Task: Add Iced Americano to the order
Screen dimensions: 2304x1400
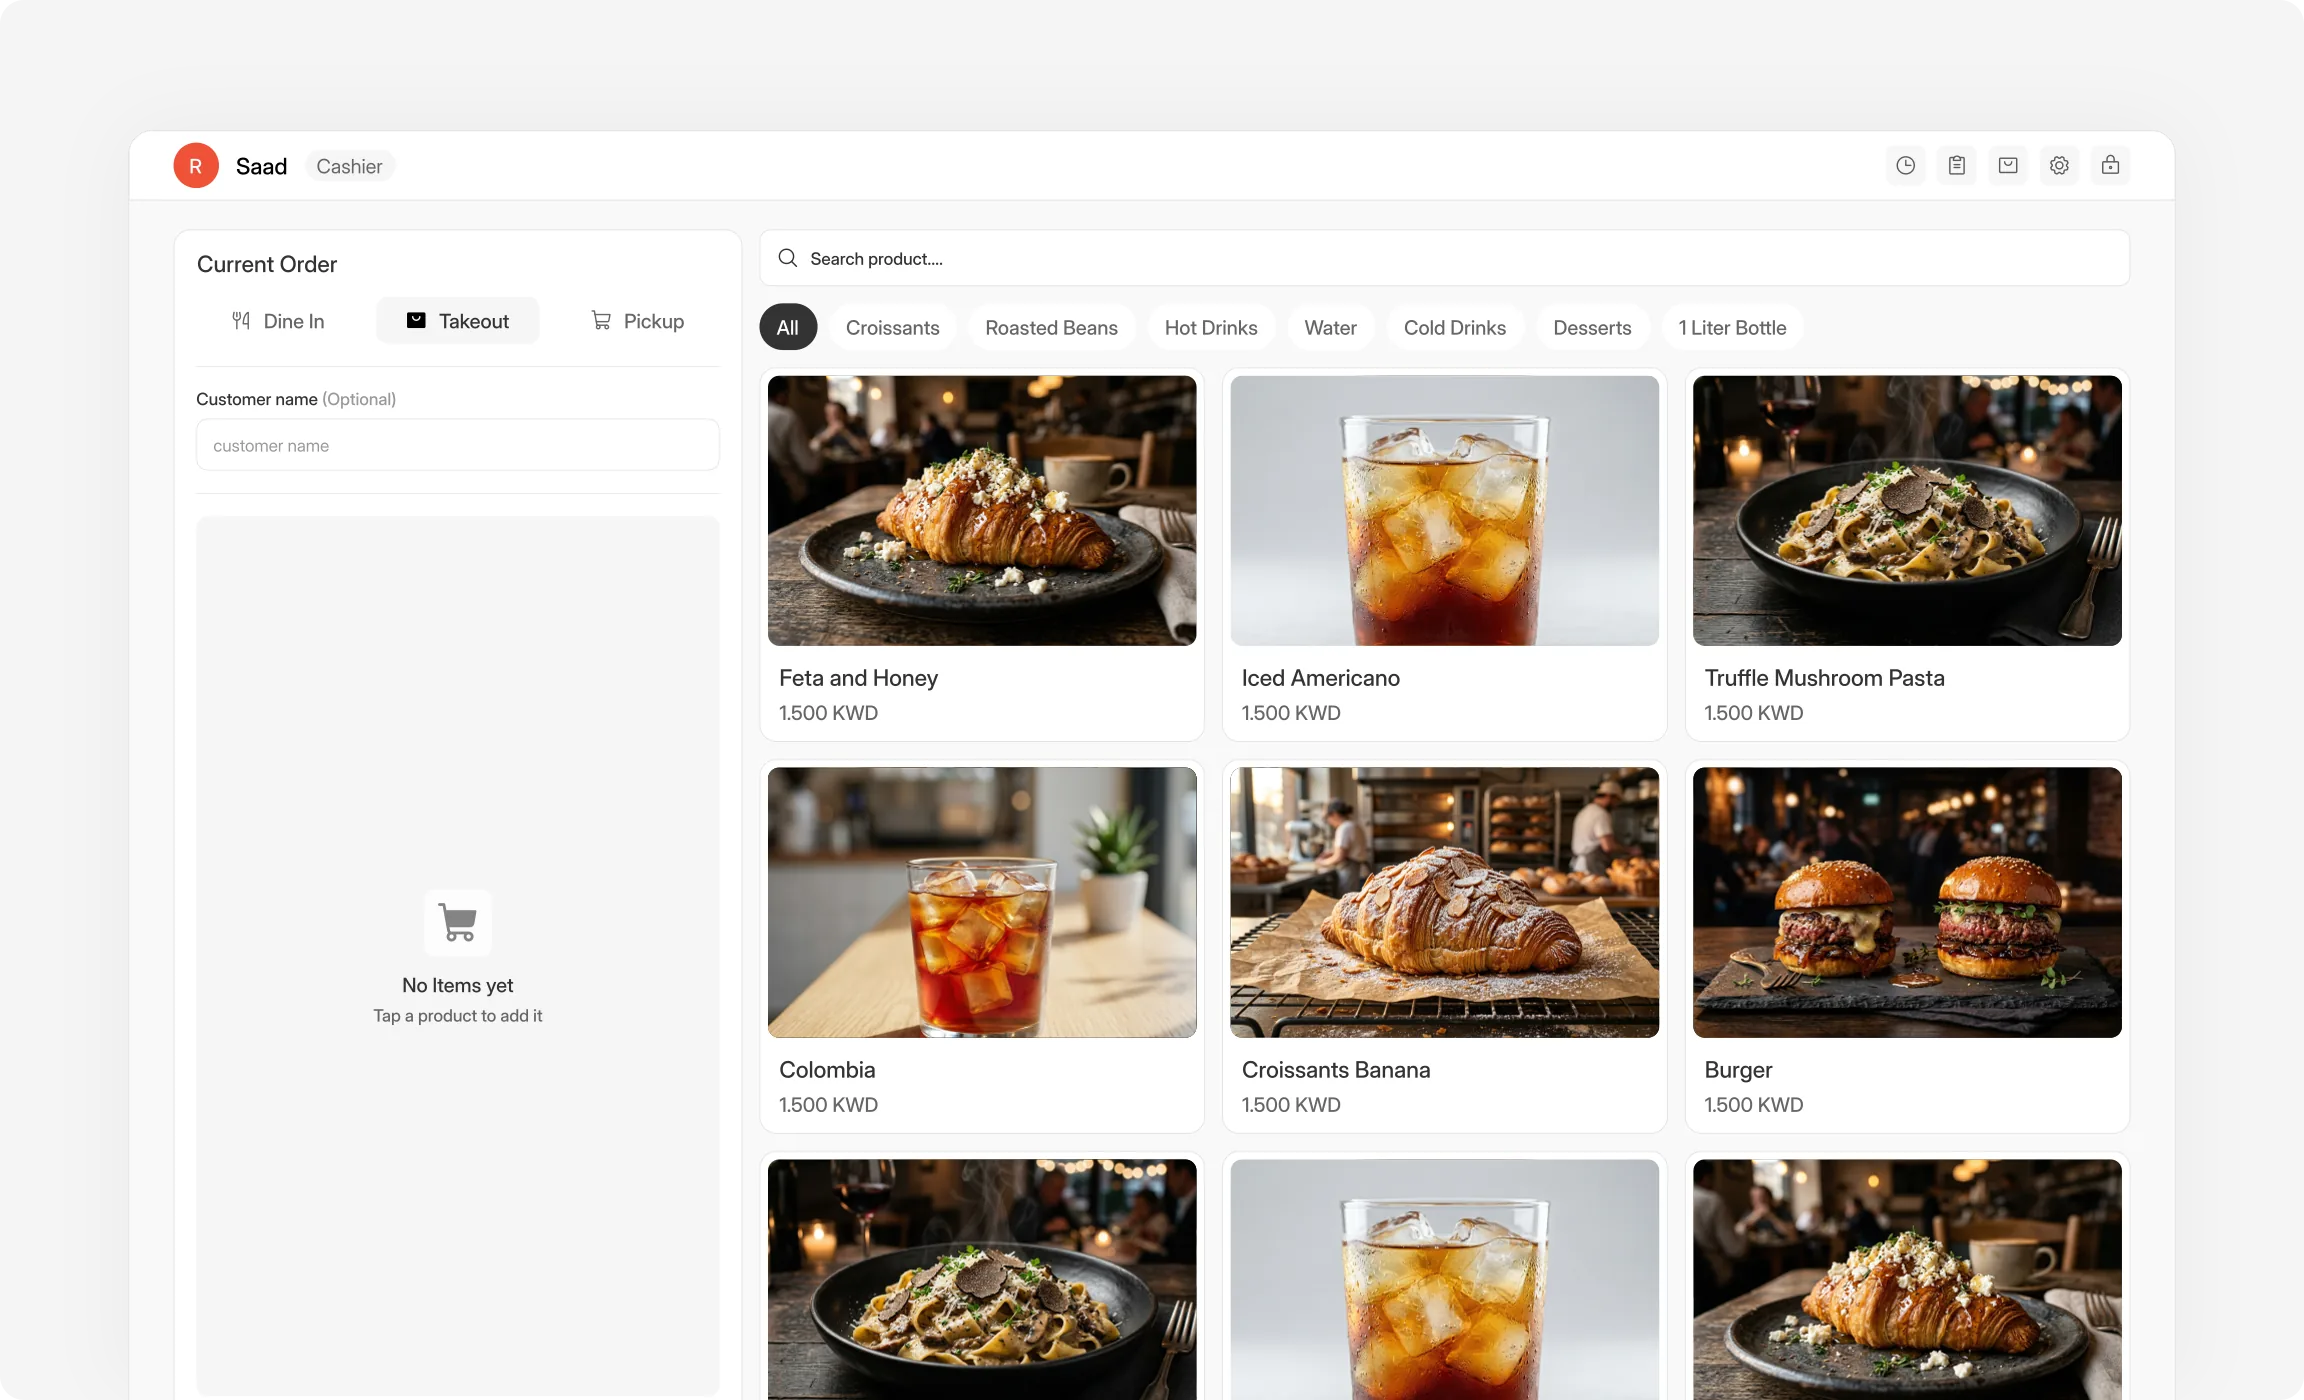Action: pyautogui.click(x=1444, y=555)
